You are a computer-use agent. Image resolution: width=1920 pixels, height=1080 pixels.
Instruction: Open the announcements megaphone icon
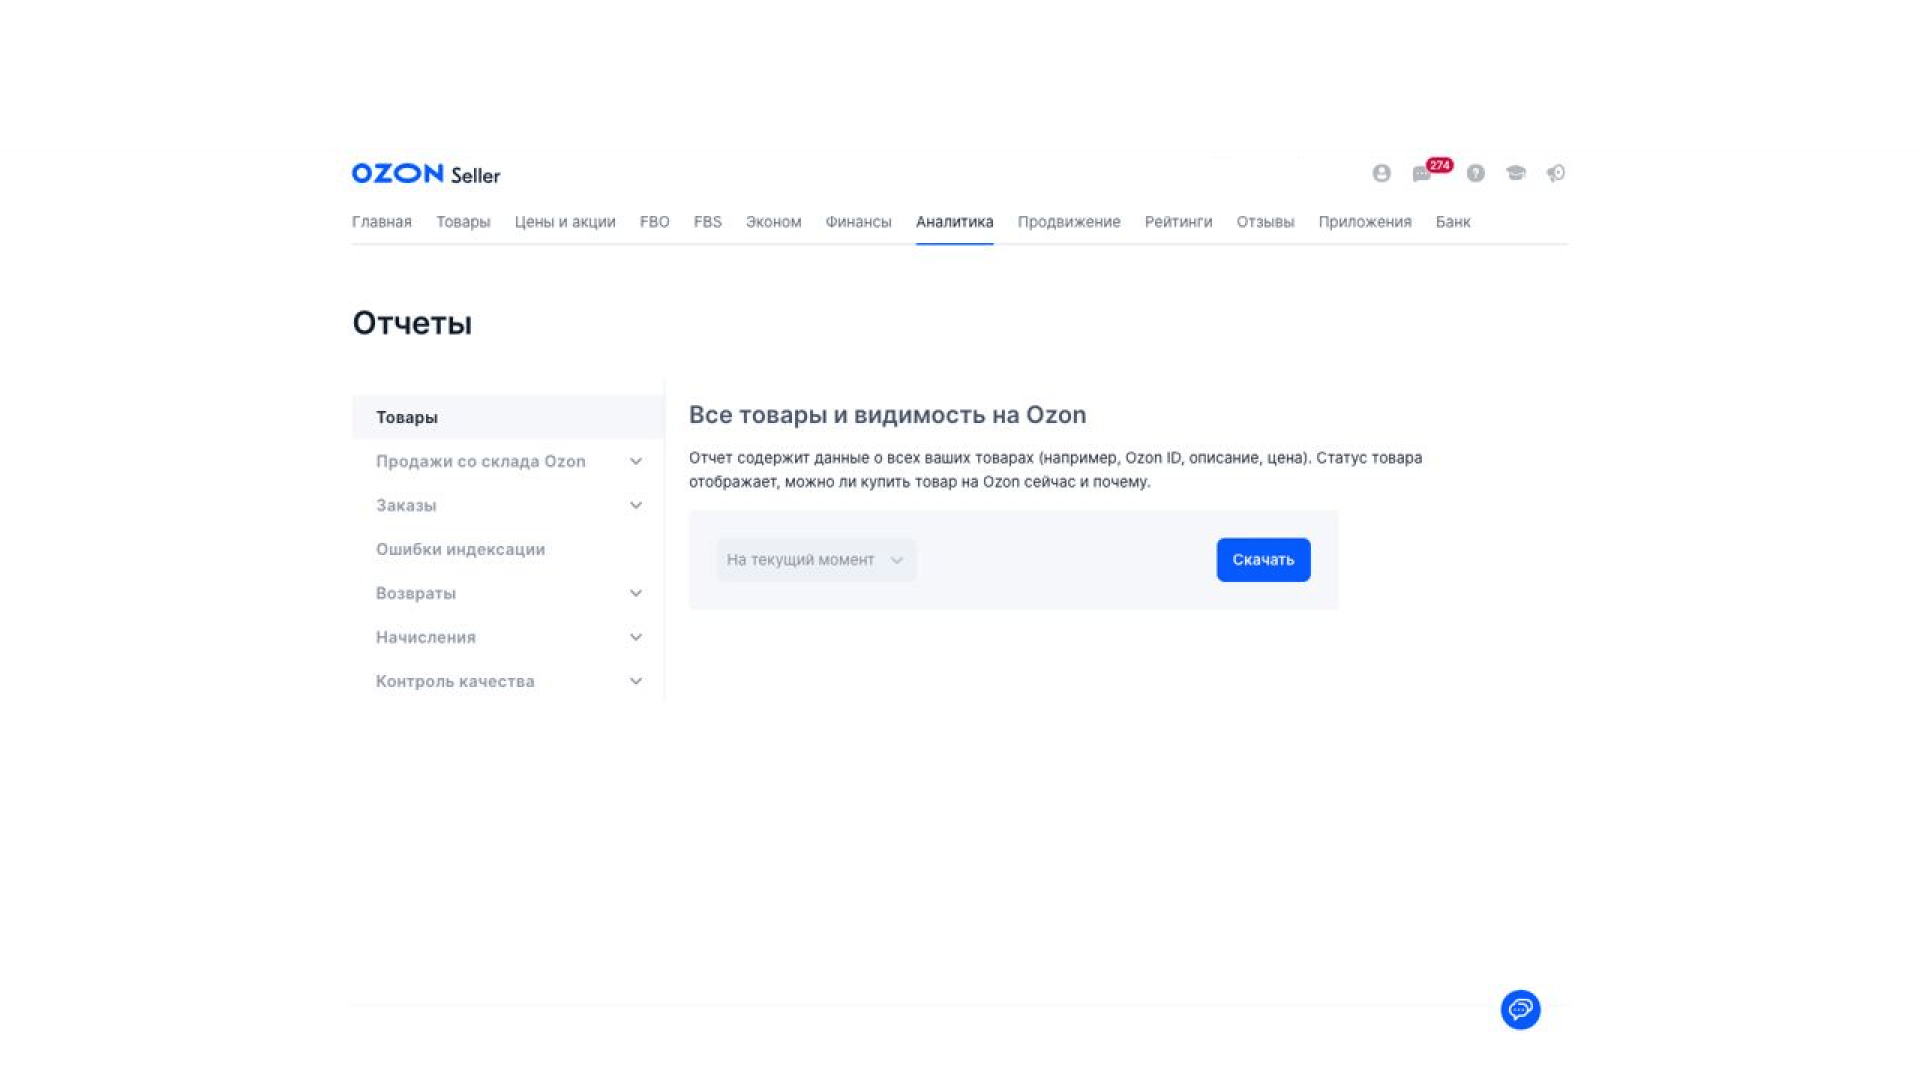(1555, 173)
